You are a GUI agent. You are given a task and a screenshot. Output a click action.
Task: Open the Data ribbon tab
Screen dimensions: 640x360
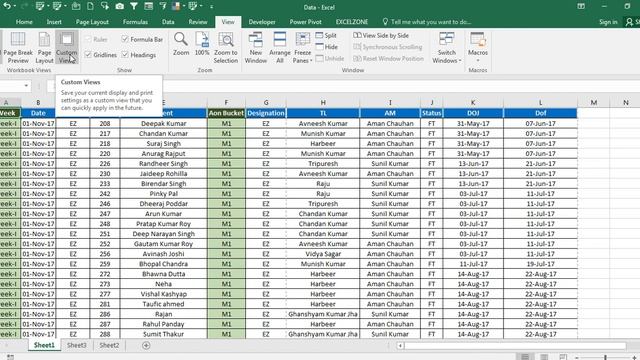(x=168, y=22)
